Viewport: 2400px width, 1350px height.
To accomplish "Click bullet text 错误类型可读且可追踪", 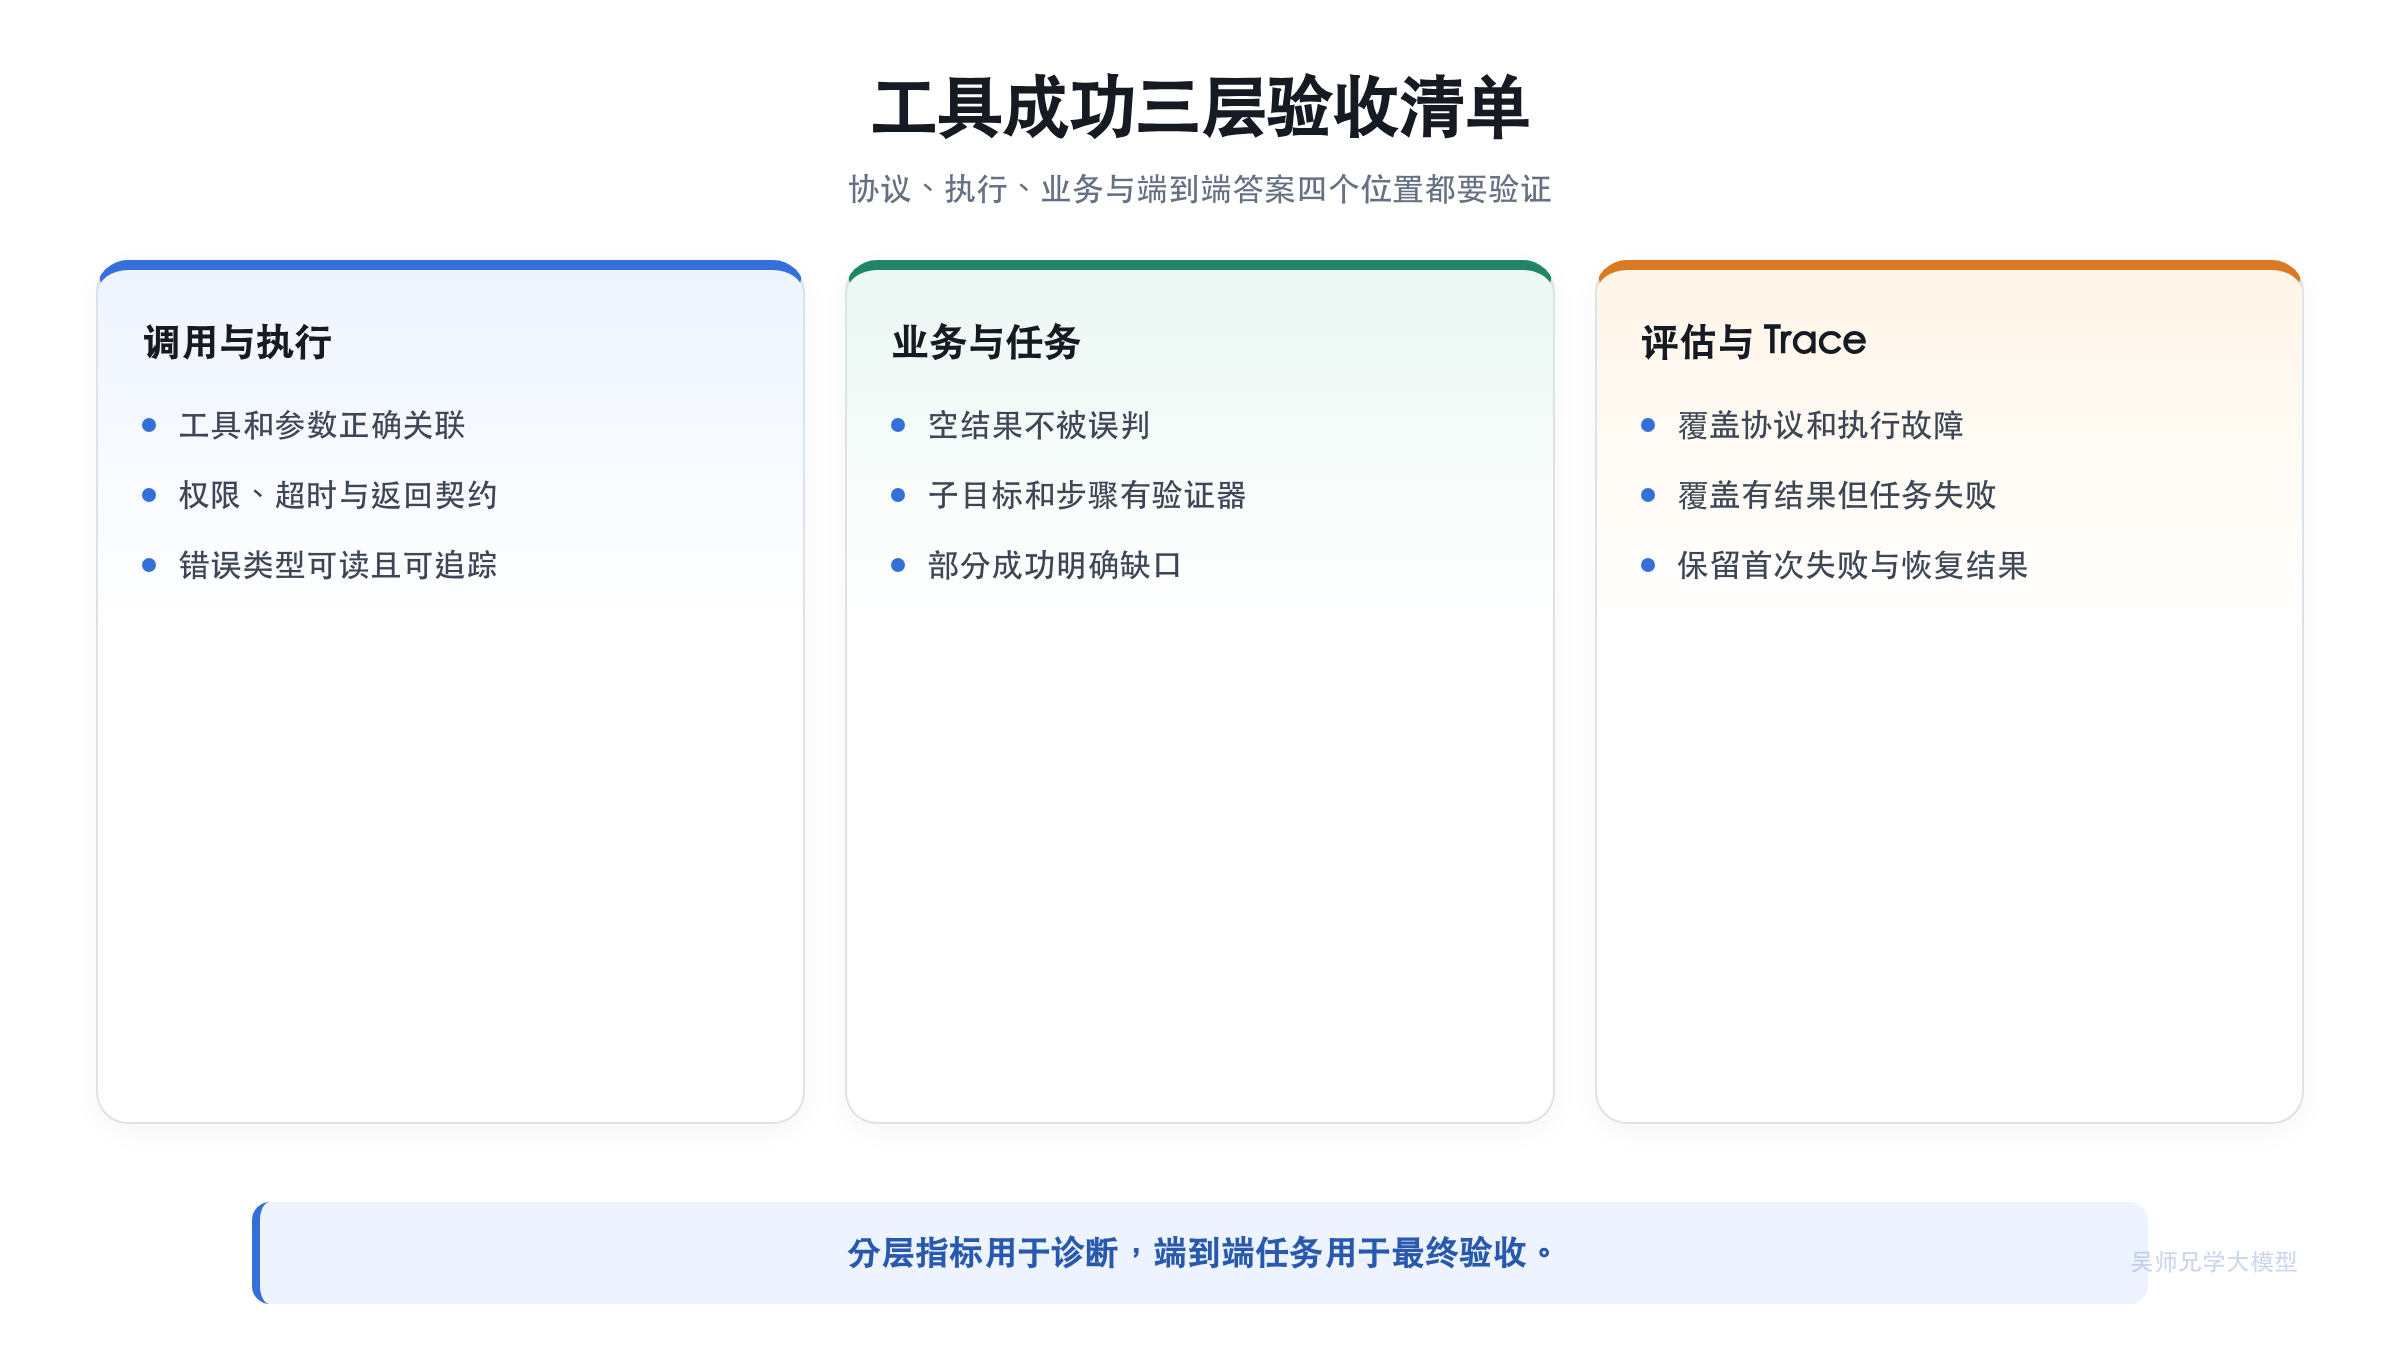I will (338, 565).
